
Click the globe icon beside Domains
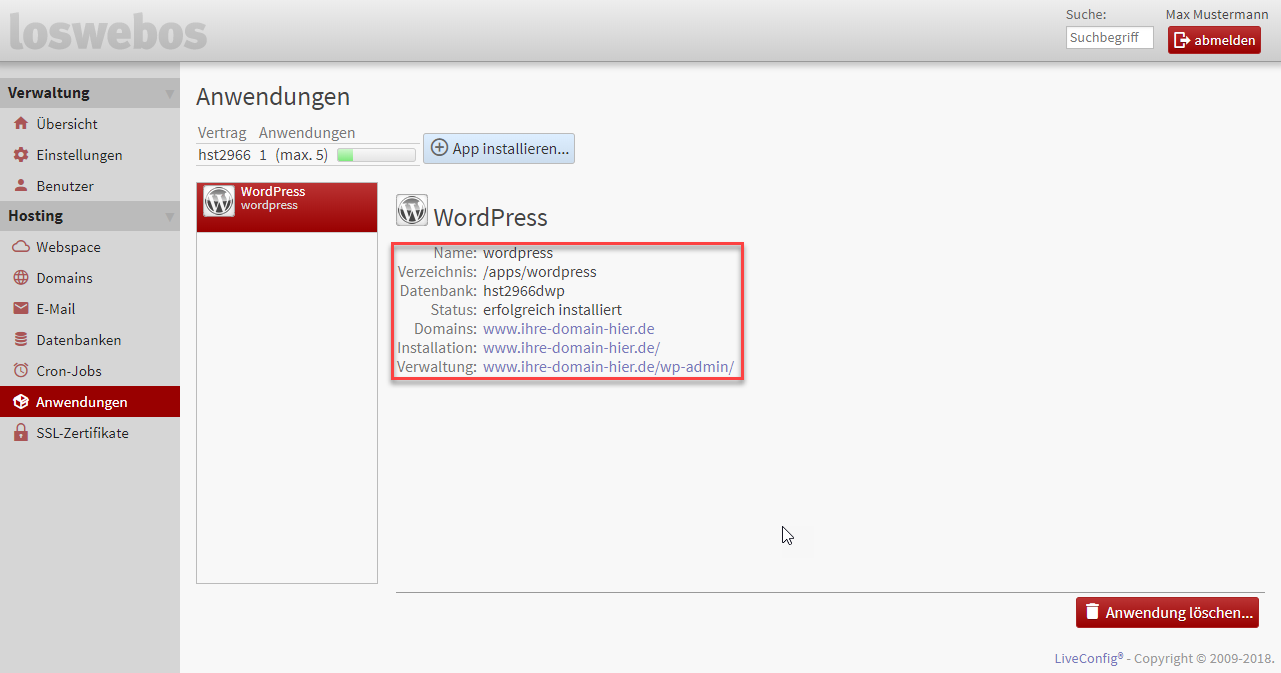pyautogui.click(x=20, y=278)
